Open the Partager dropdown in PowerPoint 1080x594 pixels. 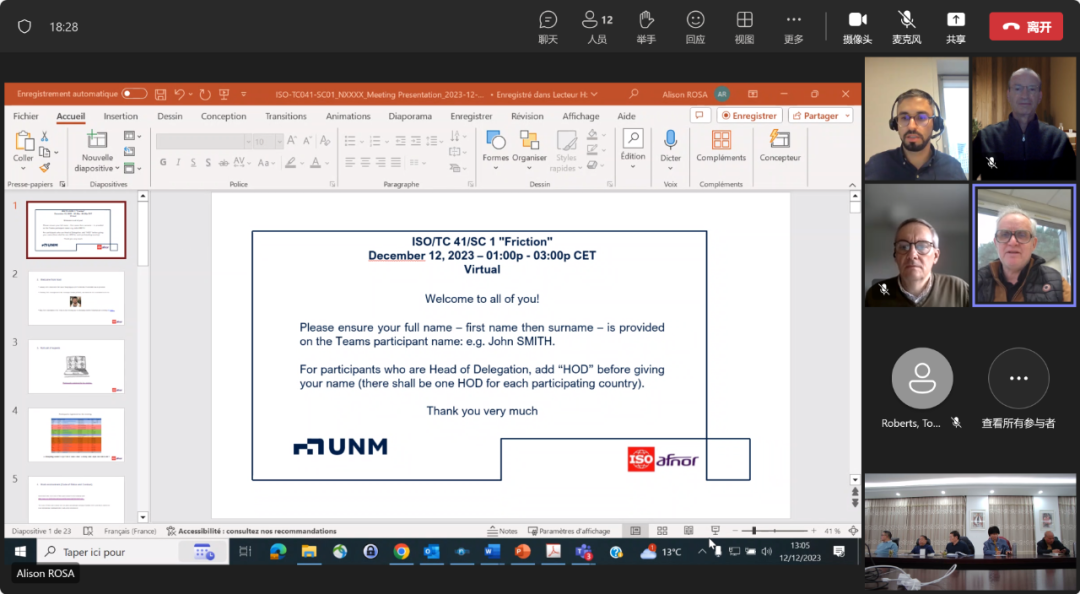[x=820, y=116]
